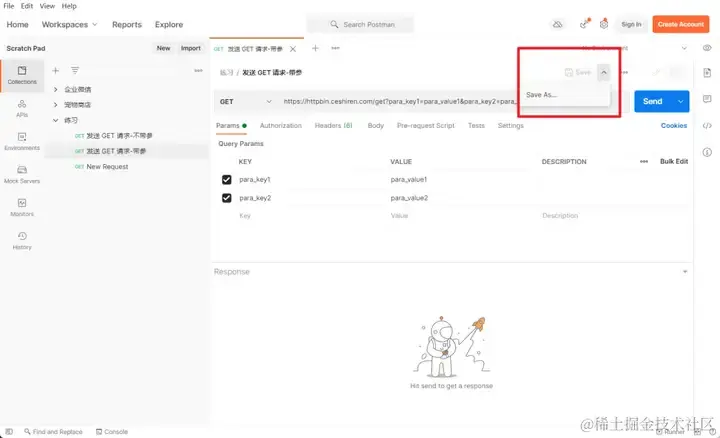Collapse the 练习 collection
720x438 pixels.
point(56,120)
